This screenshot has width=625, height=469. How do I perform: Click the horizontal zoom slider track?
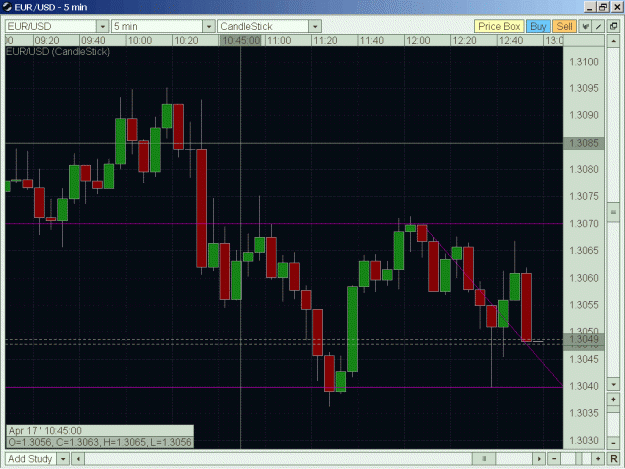tap(576, 459)
